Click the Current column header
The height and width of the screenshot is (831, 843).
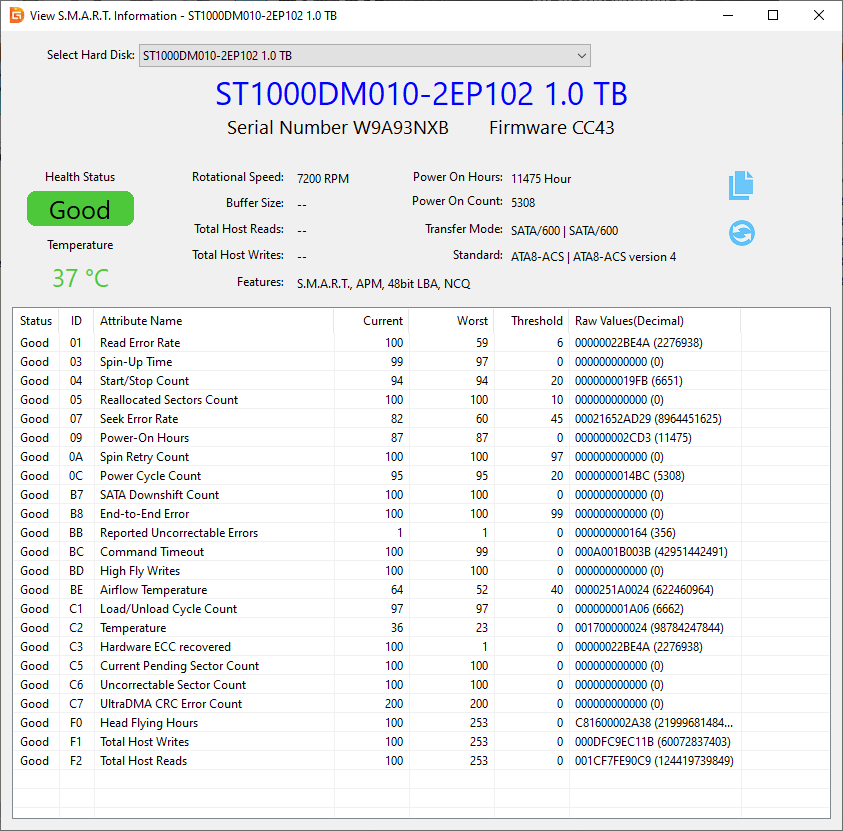click(x=372, y=321)
